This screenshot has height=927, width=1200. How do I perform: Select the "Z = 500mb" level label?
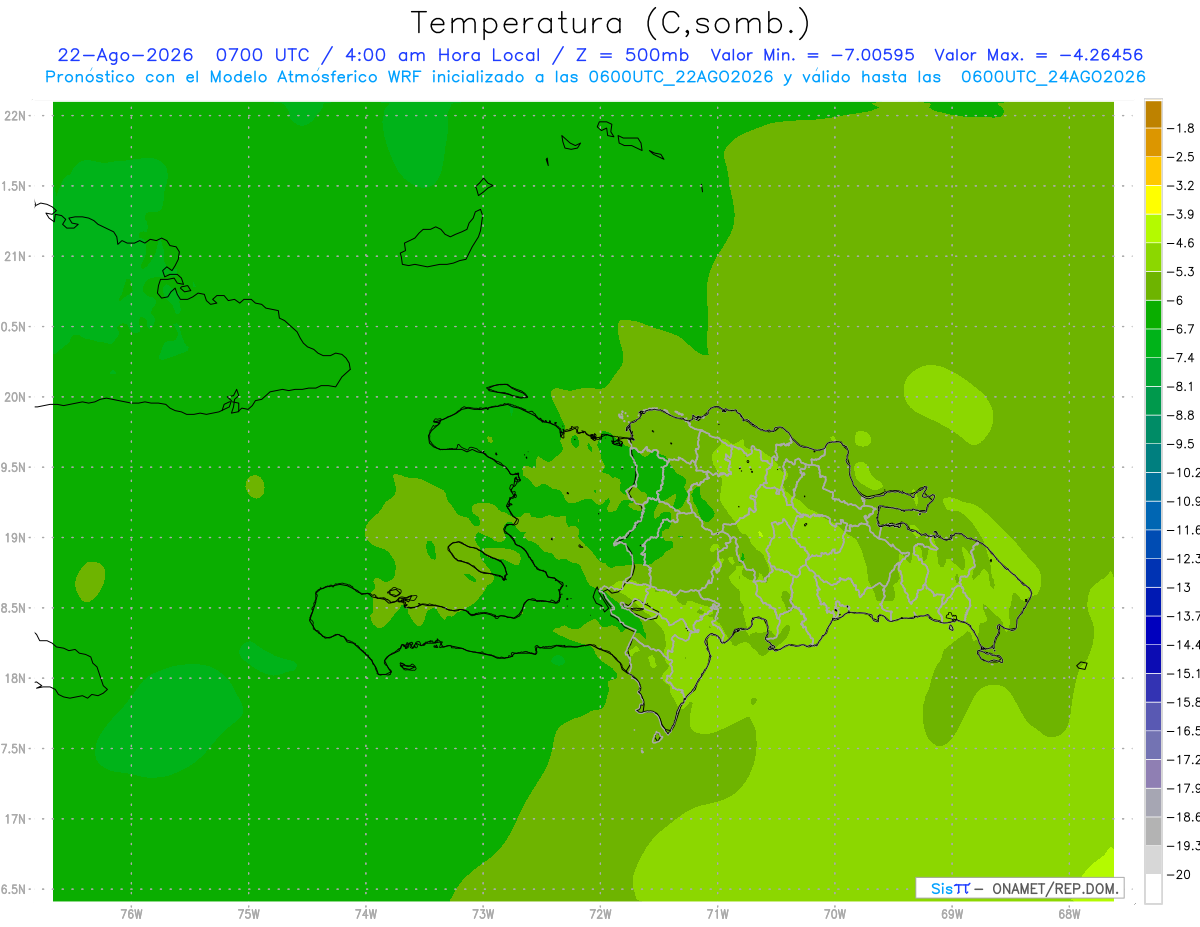(632, 55)
